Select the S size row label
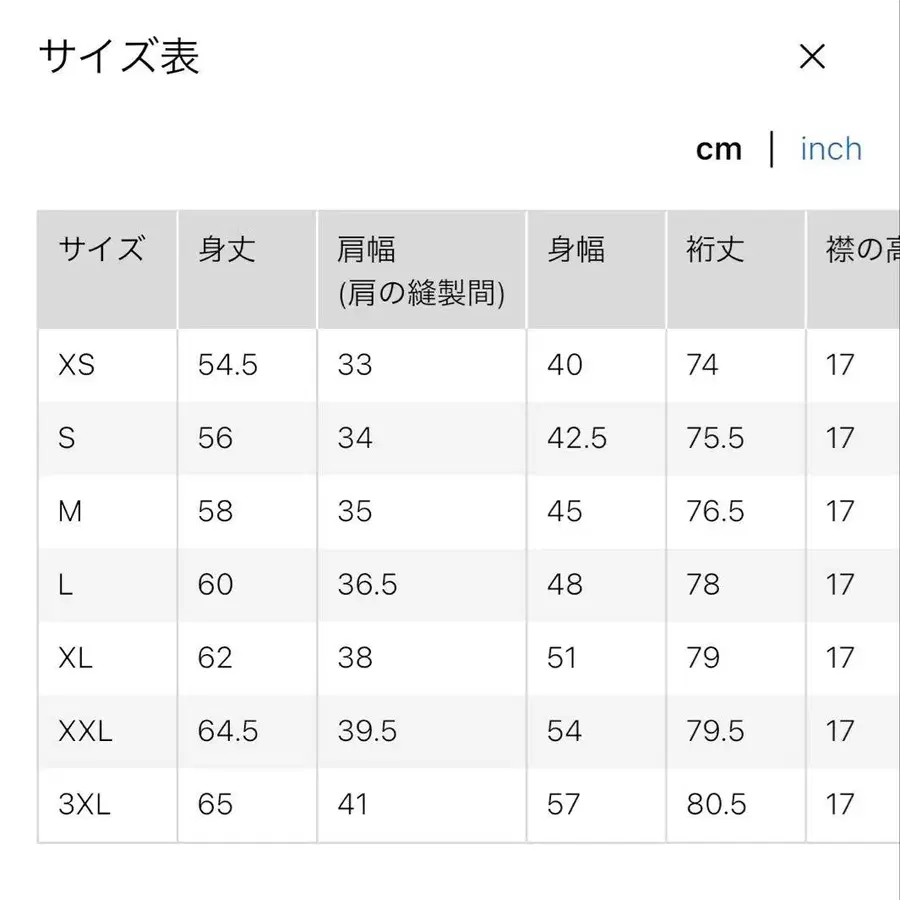 [x=66, y=438]
